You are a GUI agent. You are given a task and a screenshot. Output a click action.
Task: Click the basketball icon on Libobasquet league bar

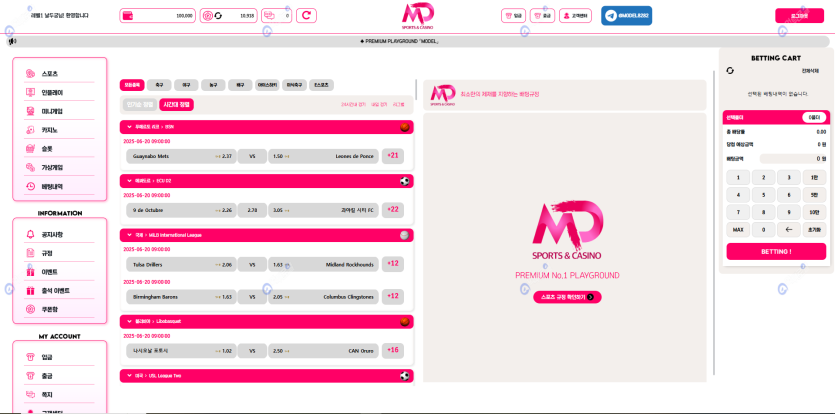click(x=405, y=321)
